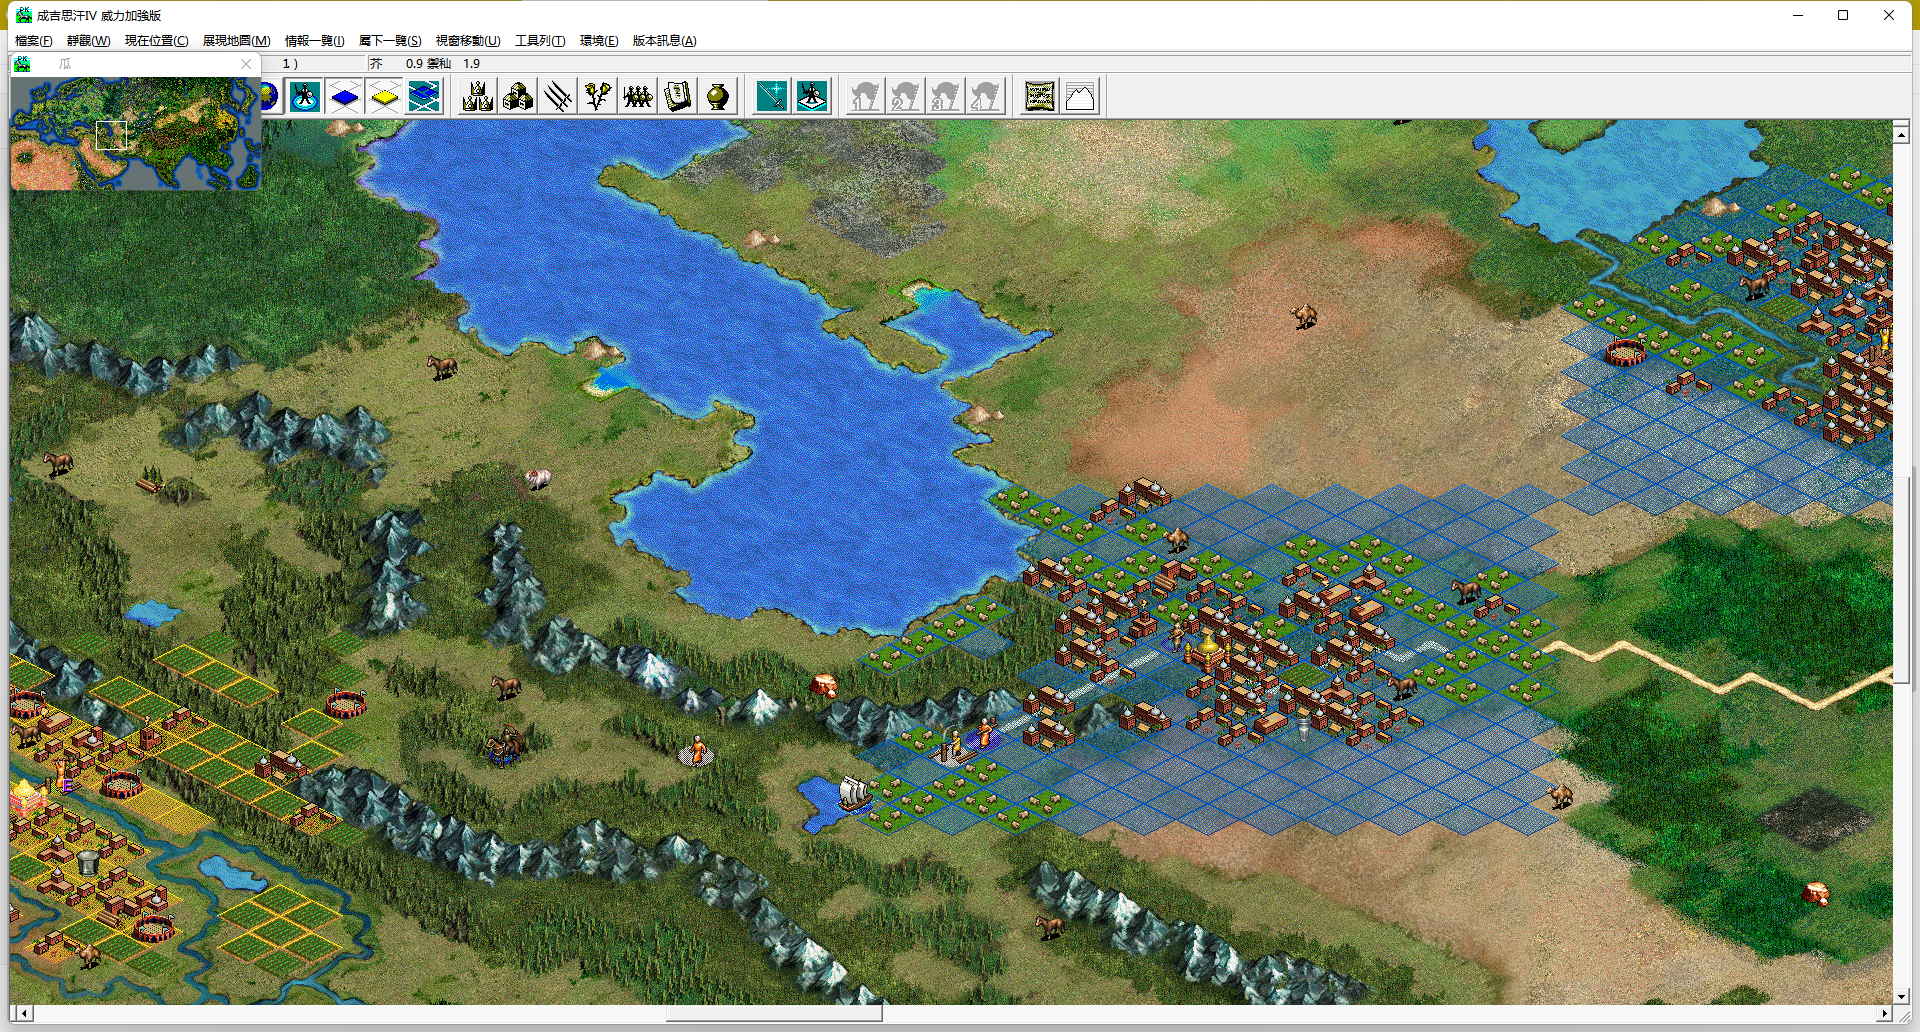This screenshot has width=1920, height=1032.
Task: Open the crossed swords military icon
Action: pyautogui.click(x=558, y=97)
